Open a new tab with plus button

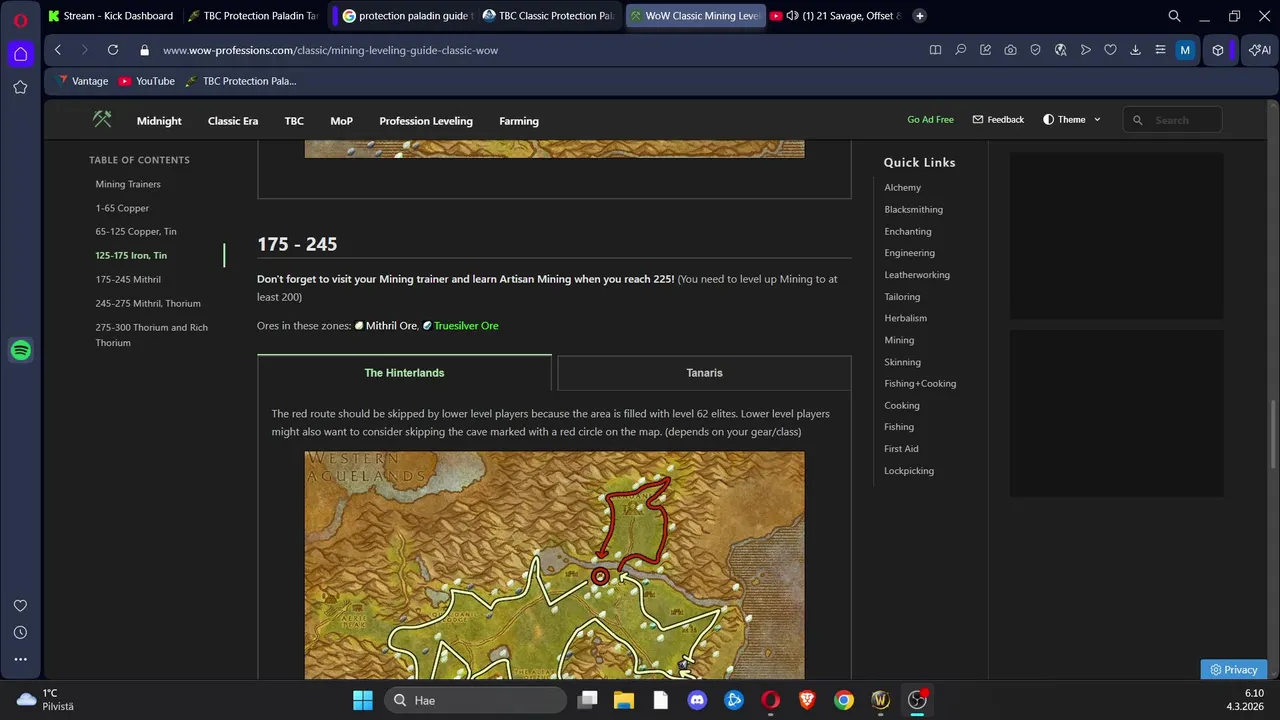[920, 16]
